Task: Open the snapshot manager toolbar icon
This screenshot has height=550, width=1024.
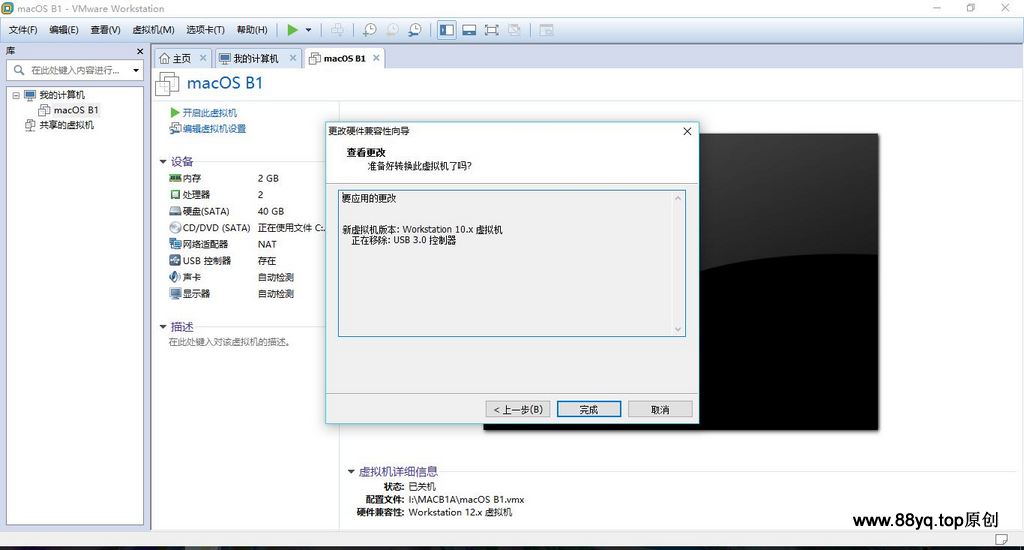Action: [415, 29]
